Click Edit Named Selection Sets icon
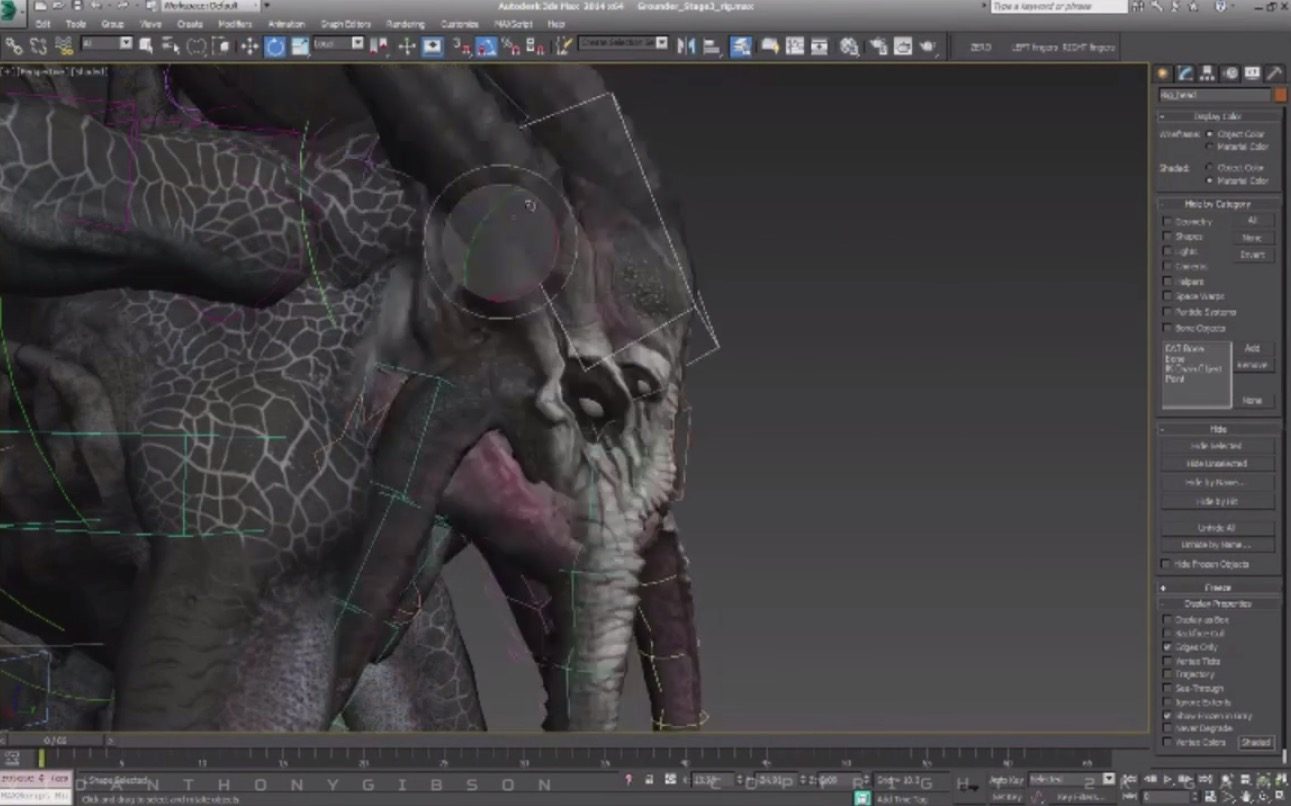Screen dimensions: 1291x806 pyautogui.click(x=564, y=46)
